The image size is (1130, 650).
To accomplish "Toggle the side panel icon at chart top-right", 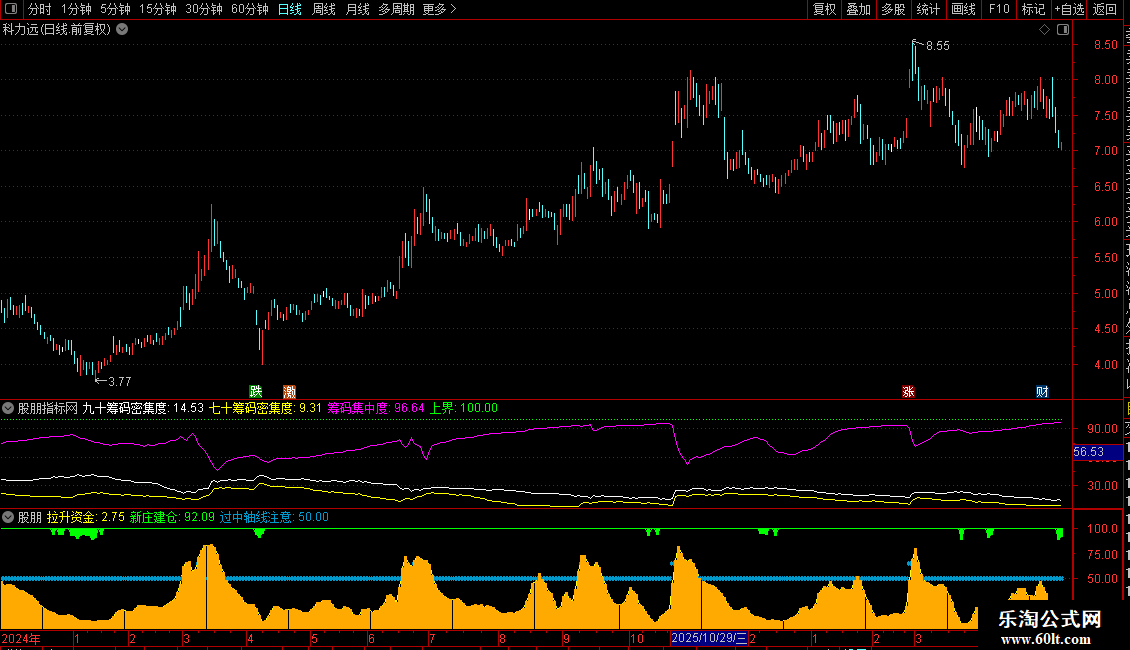I will 1063,30.
